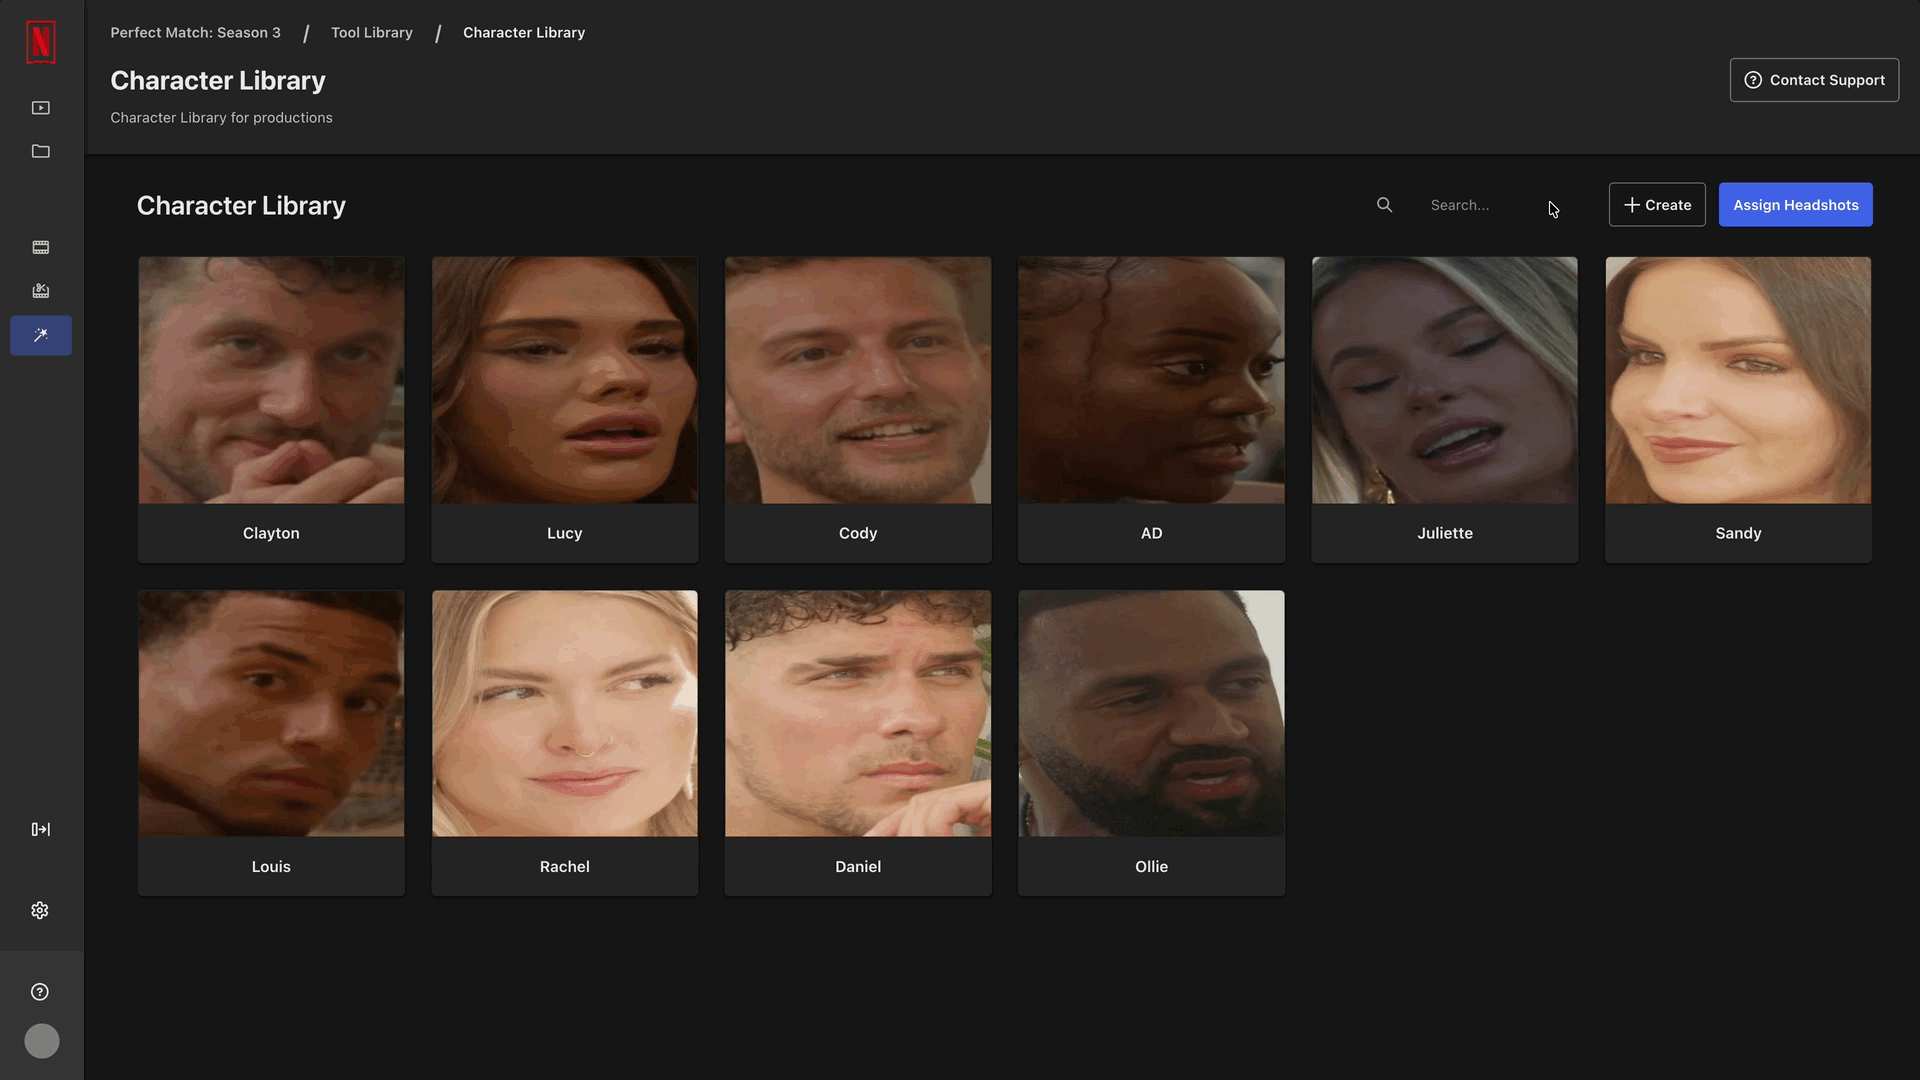Click the help question mark icon
1920x1080 pixels.
point(40,992)
